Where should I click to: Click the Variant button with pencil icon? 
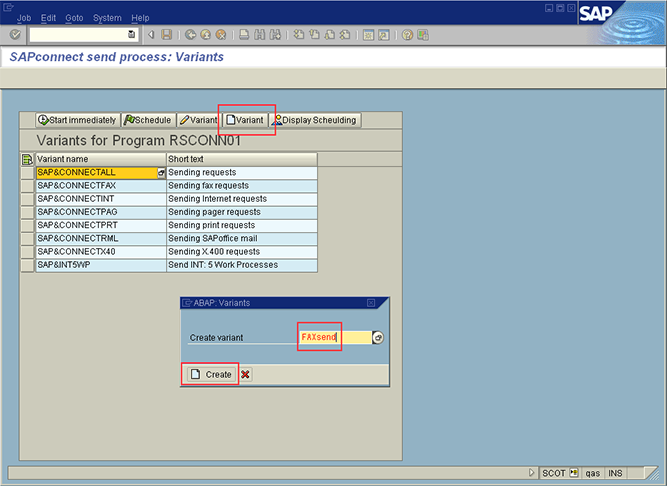click(x=198, y=120)
